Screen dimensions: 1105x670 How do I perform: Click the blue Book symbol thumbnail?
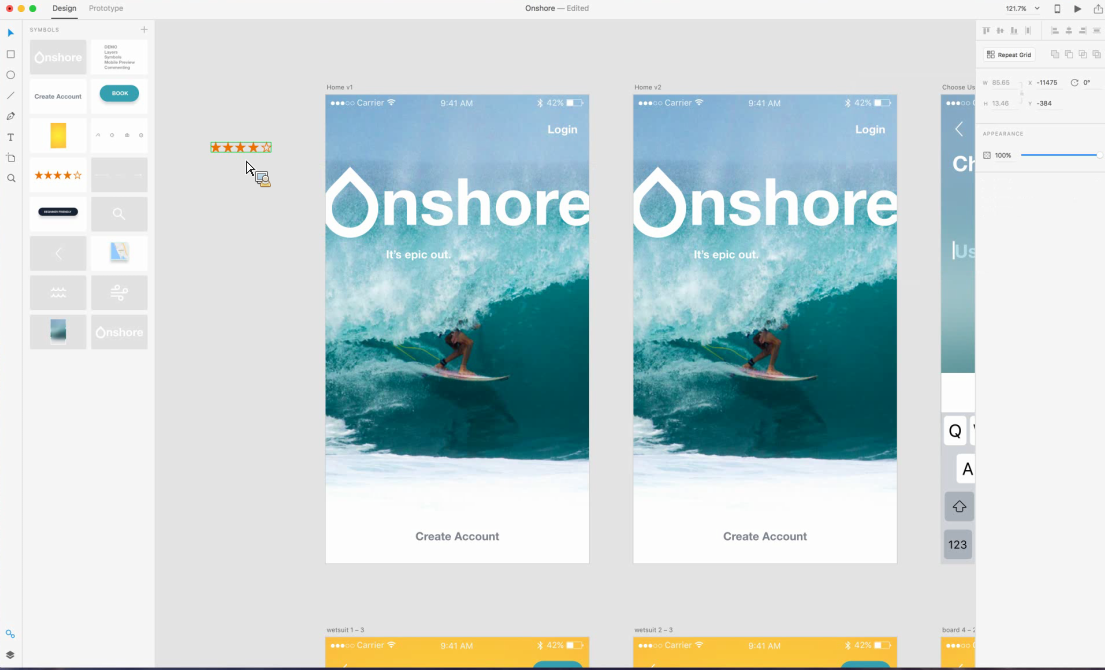click(119, 93)
